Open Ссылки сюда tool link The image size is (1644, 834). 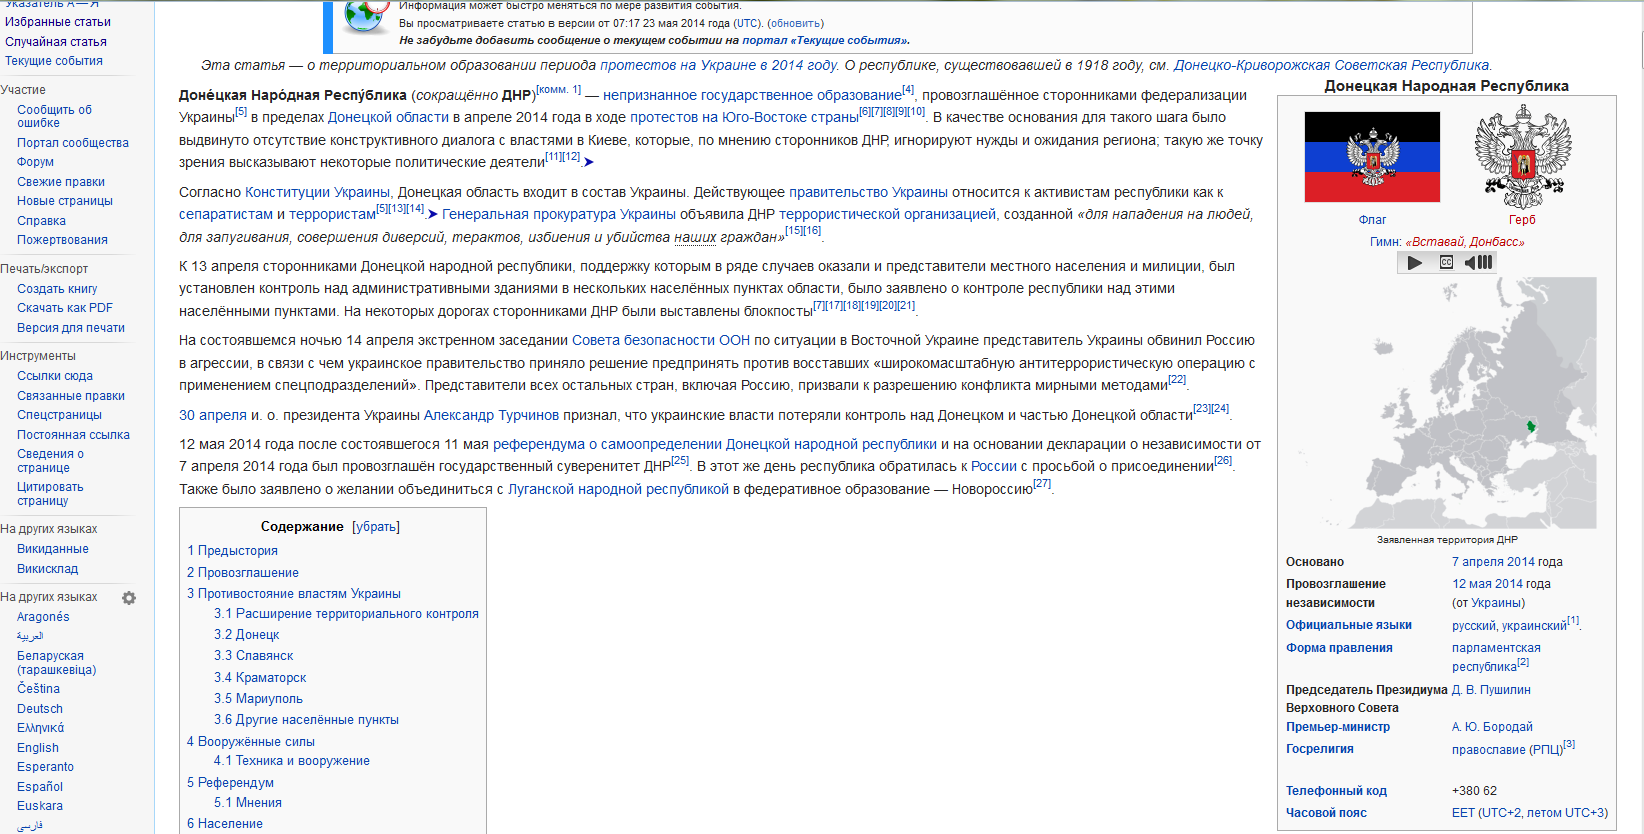[x=55, y=376]
